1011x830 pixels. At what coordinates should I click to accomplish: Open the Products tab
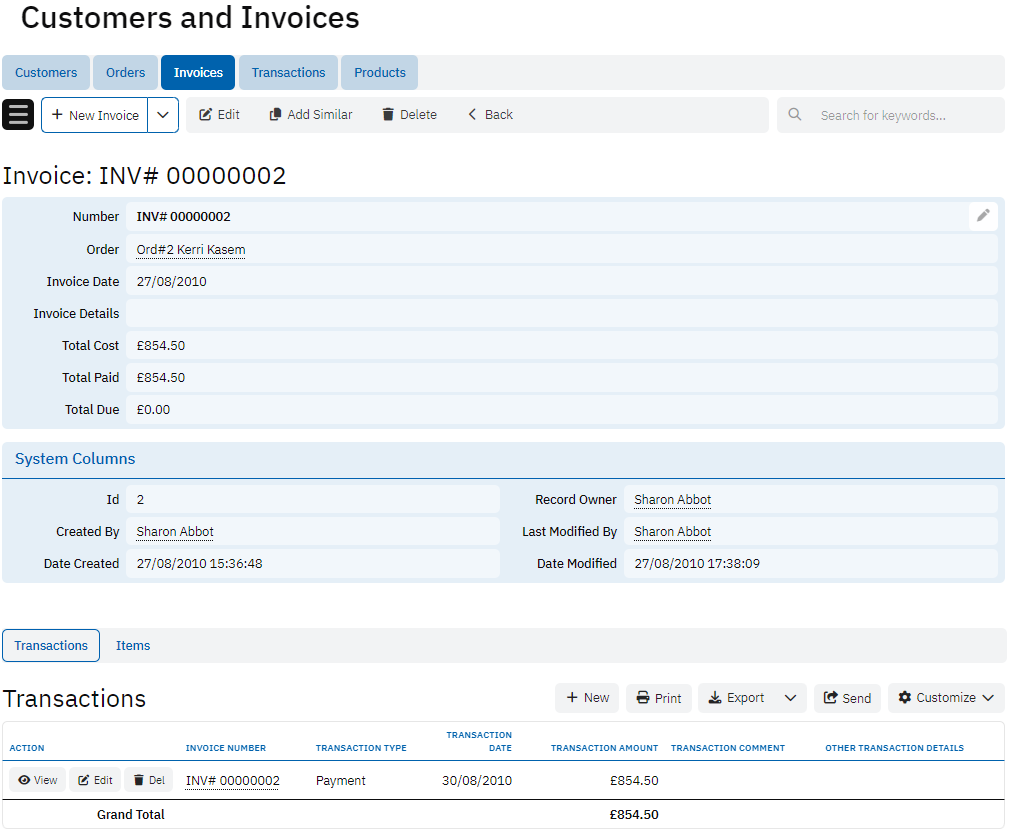click(379, 73)
